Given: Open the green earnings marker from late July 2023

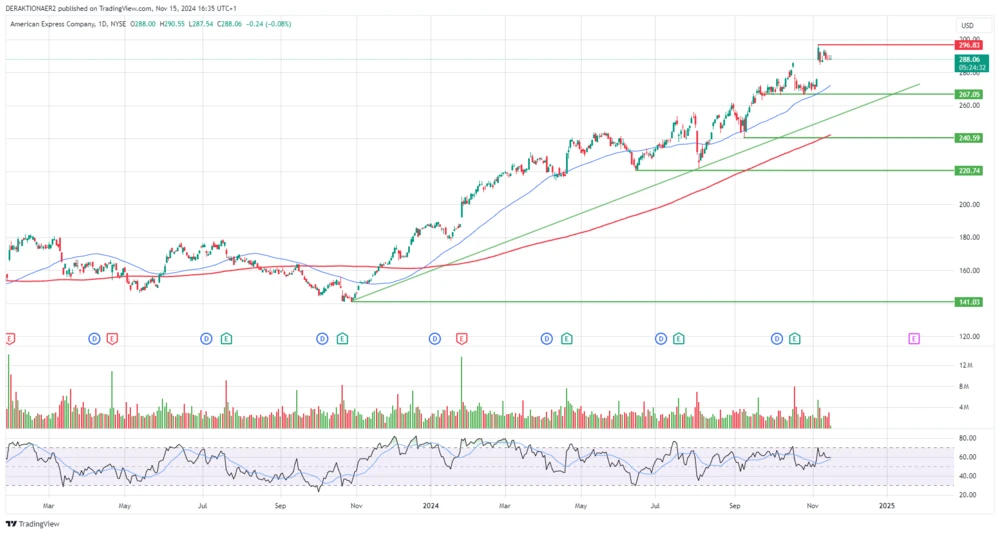Looking at the screenshot, I should coord(226,339).
